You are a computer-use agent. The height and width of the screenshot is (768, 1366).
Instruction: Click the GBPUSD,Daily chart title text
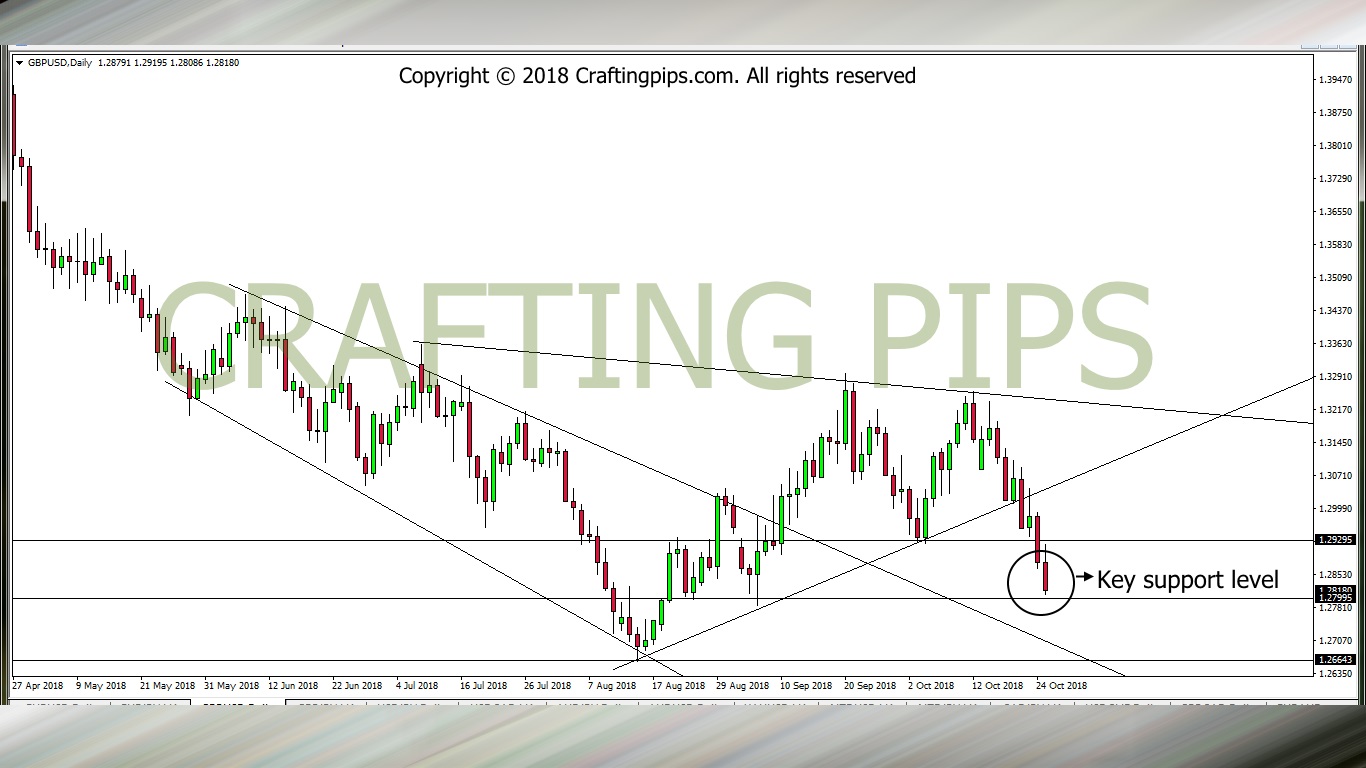click(x=60, y=63)
